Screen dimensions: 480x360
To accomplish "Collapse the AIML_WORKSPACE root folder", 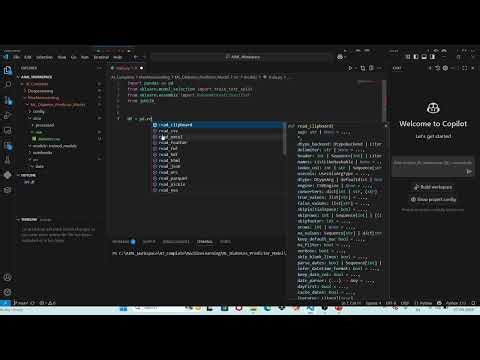I will (36, 77).
